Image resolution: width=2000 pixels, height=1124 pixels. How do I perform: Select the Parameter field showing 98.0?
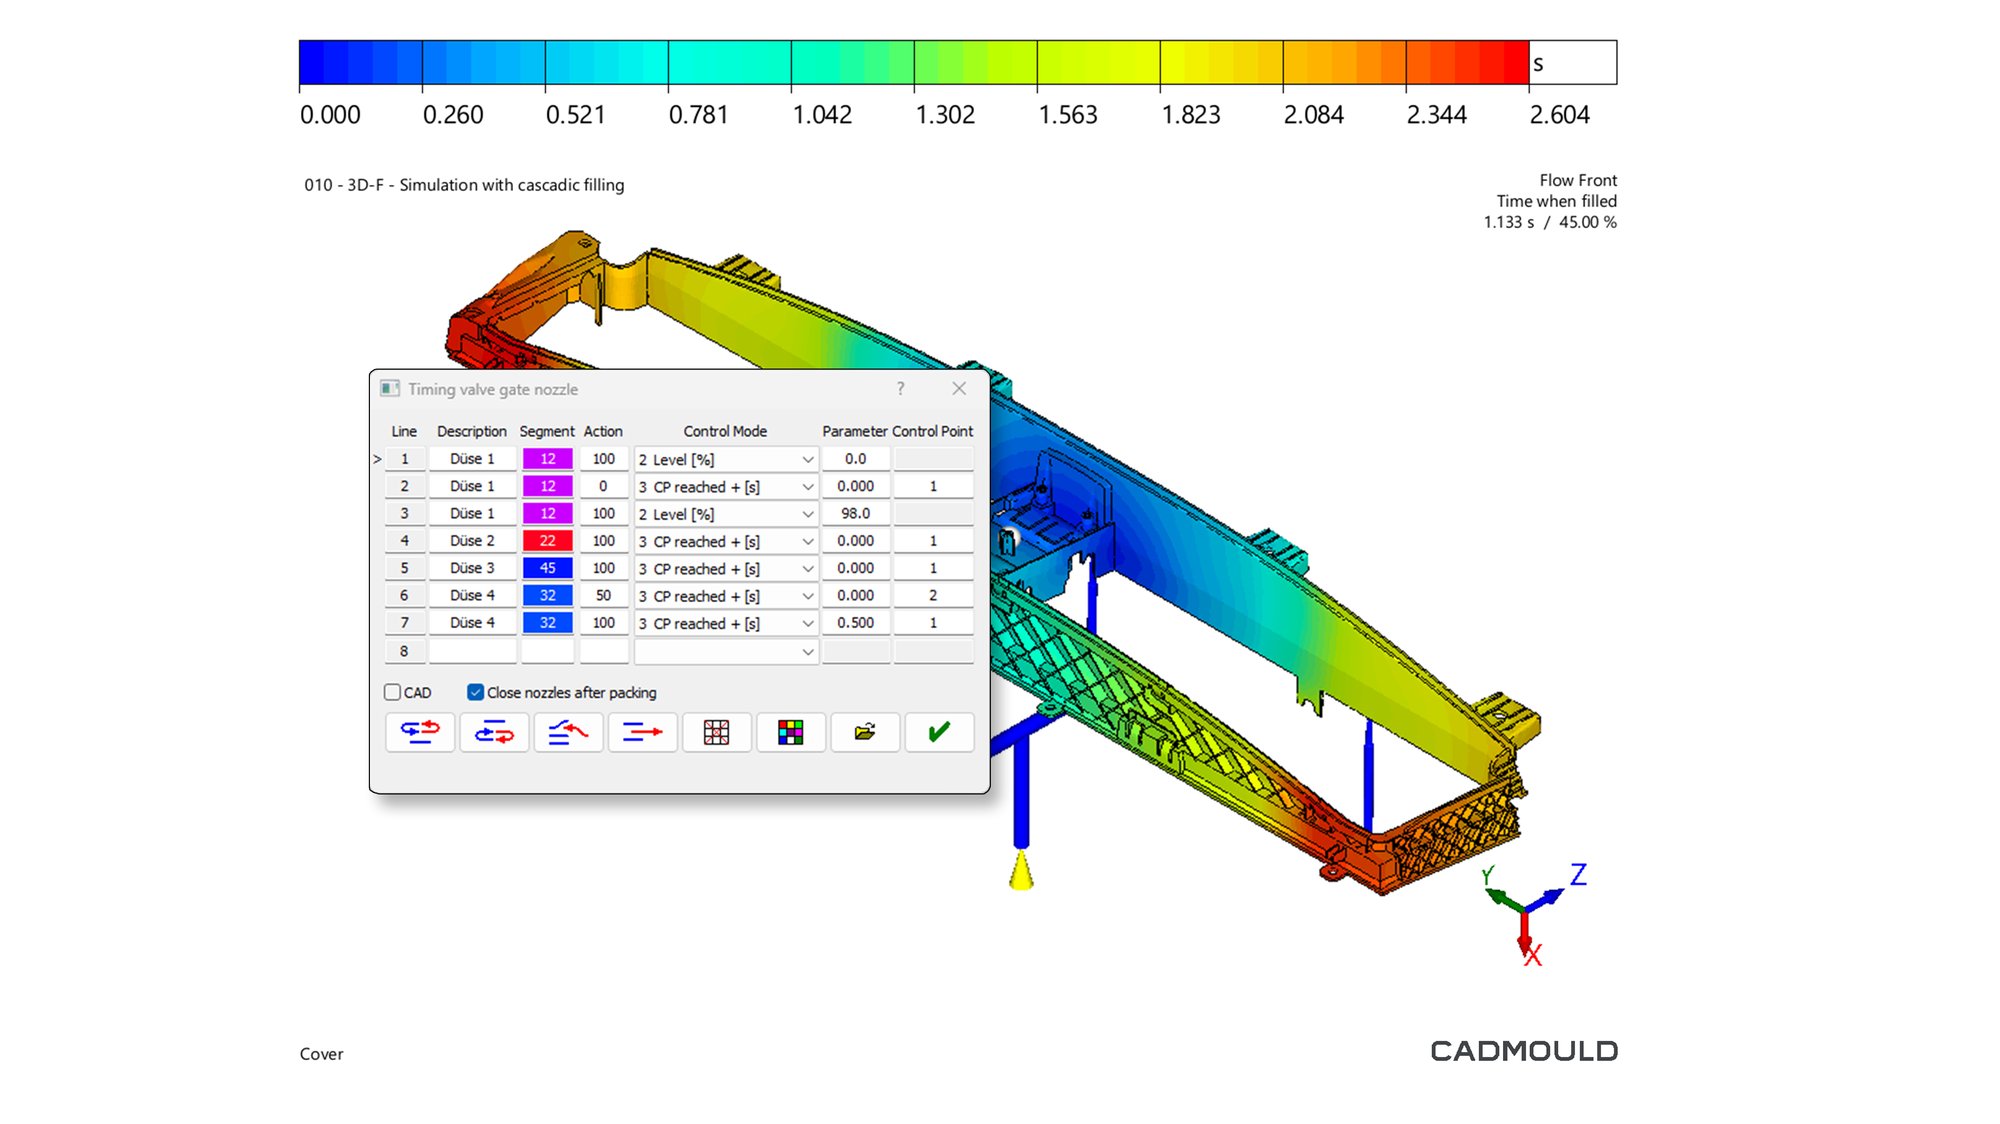pyautogui.click(x=855, y=513)
